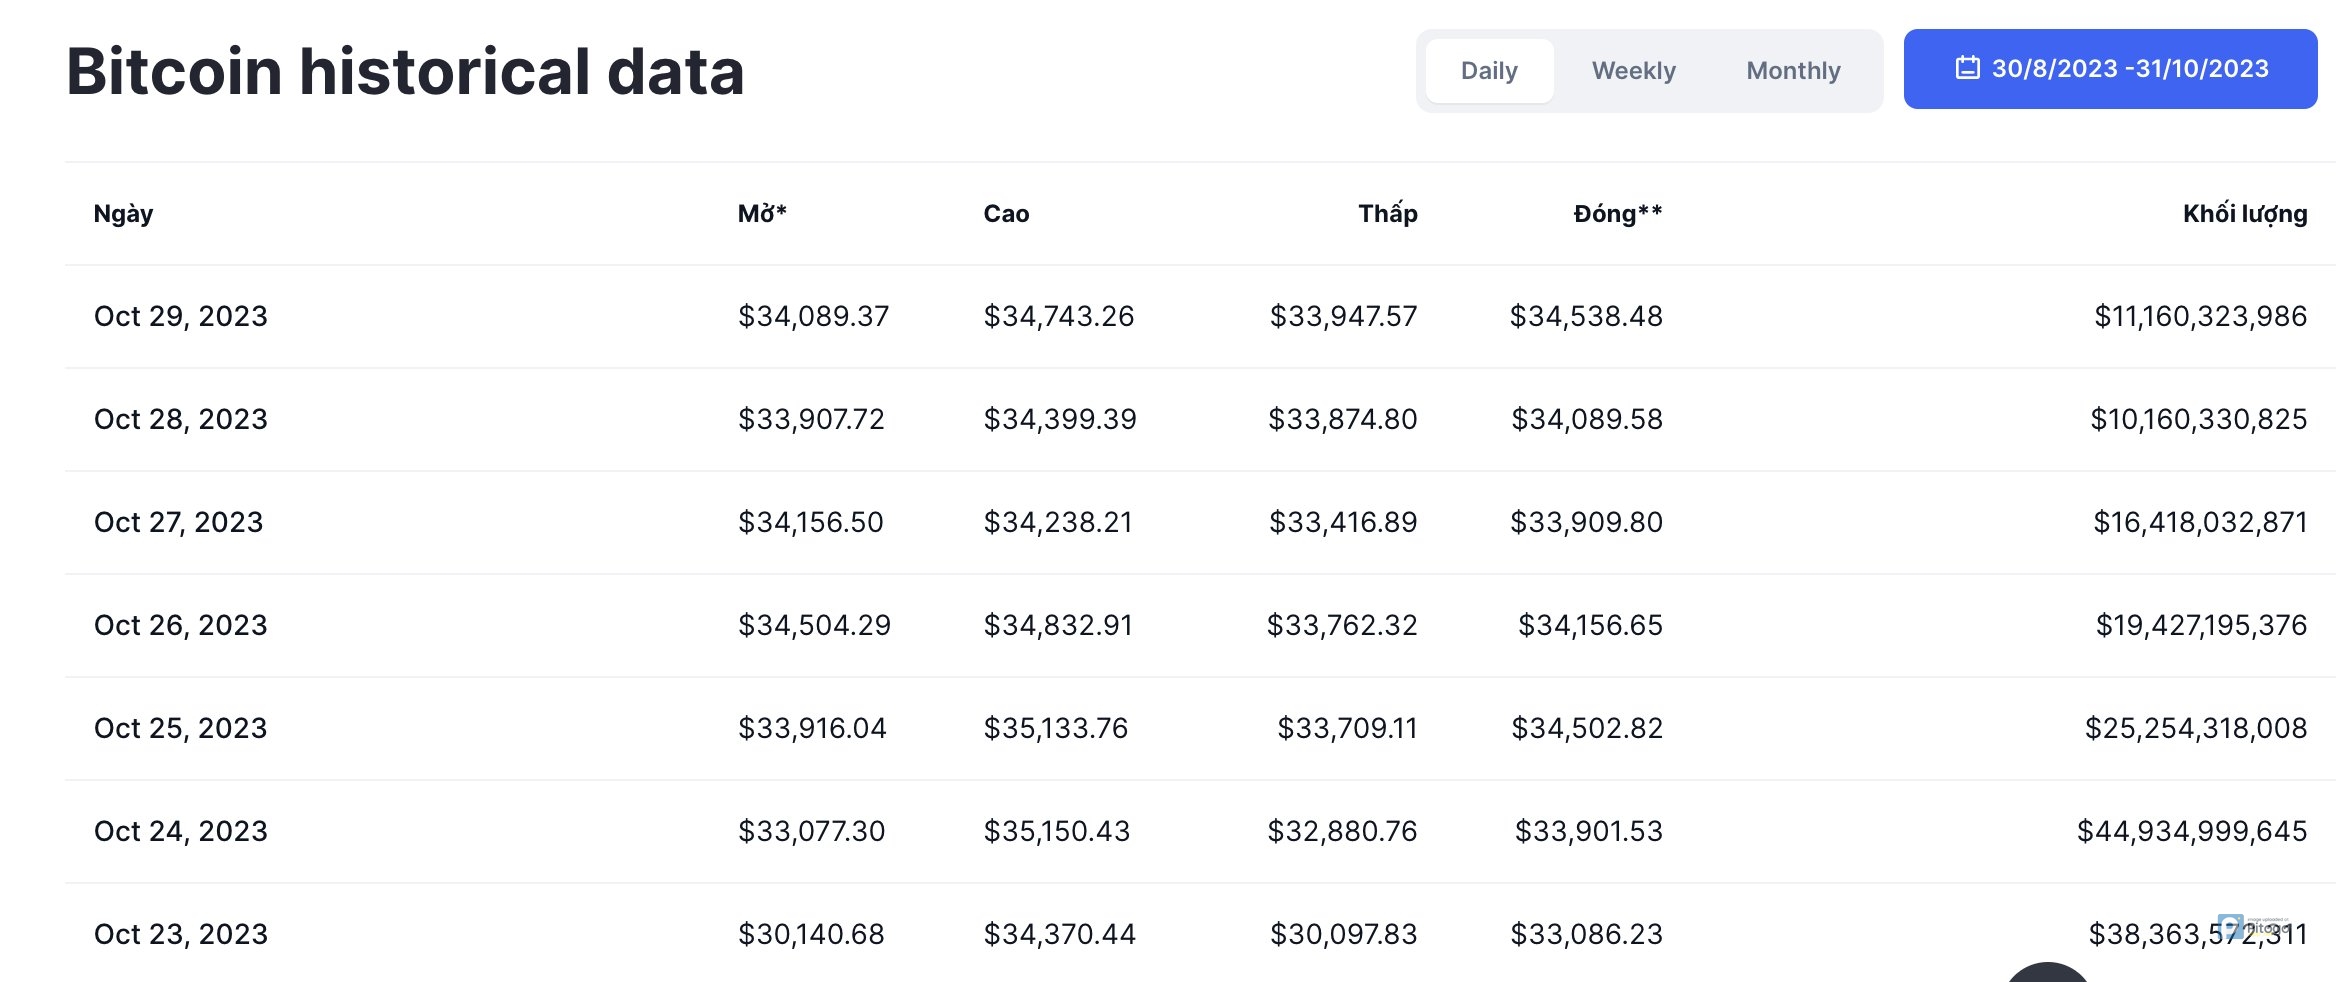Switch to Monthly interval tab
The image size is (2336, 982).
pyautogui.click(x=1793, y=71)
